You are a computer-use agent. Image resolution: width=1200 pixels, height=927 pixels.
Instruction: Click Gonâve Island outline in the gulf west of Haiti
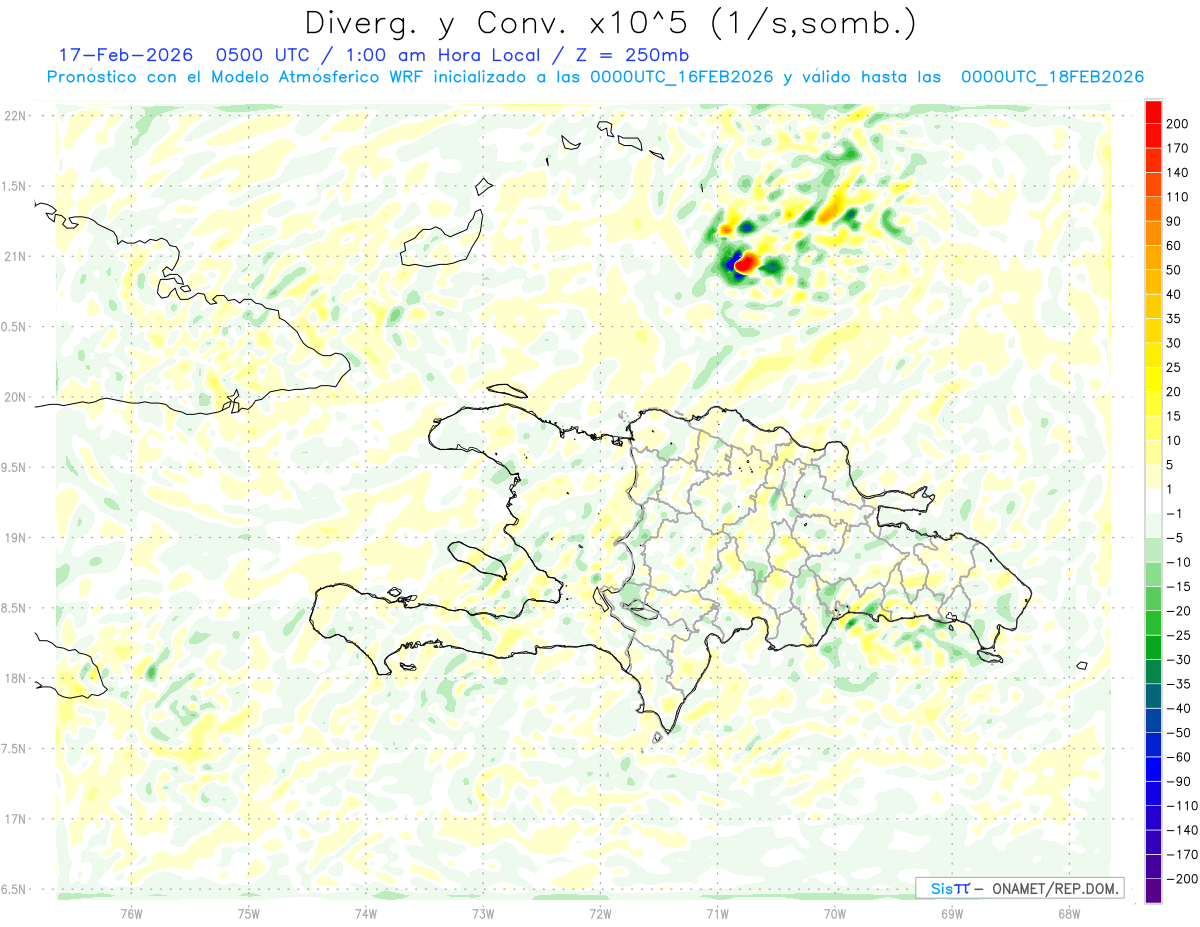point(478,560)
